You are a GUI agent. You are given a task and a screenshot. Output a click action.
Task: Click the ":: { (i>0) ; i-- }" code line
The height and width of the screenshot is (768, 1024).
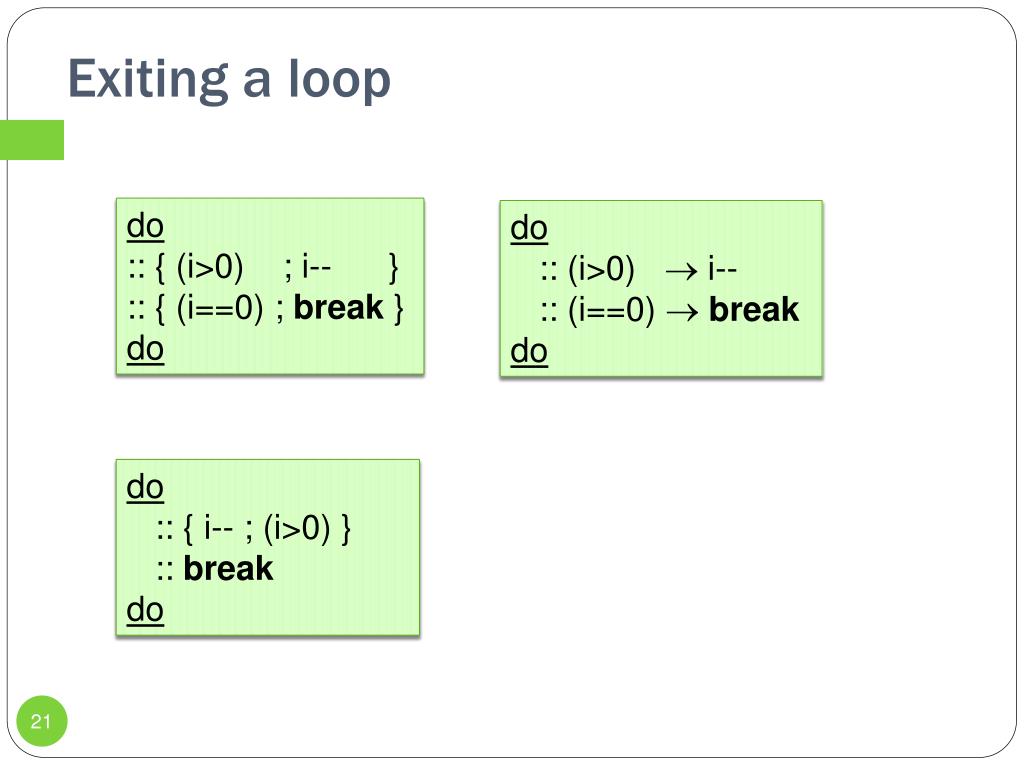pyautogui.click(x=264, y=267)
